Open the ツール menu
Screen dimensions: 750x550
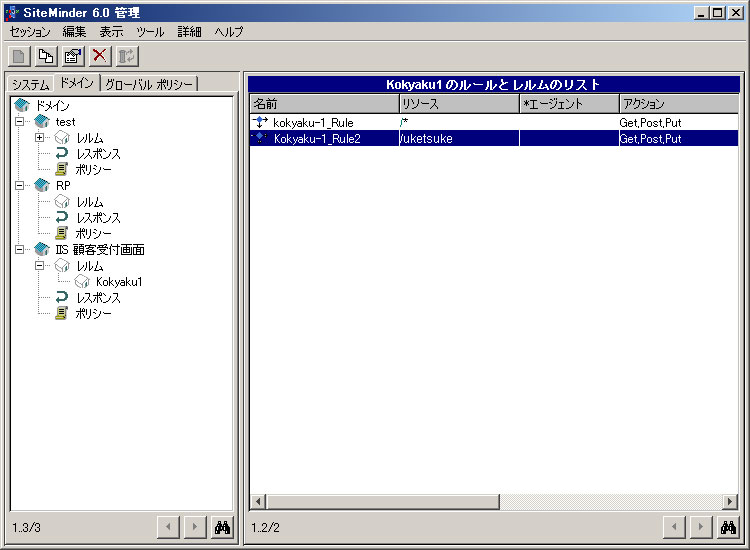click(x=150, y=32)
